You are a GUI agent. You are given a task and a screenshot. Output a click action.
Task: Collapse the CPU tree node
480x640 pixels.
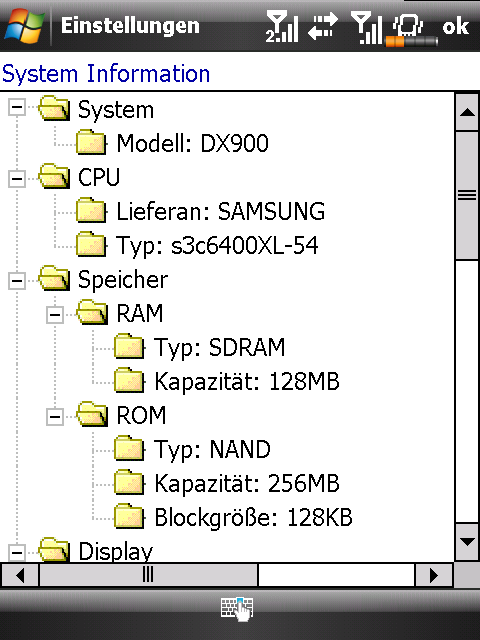pos(17,179)
